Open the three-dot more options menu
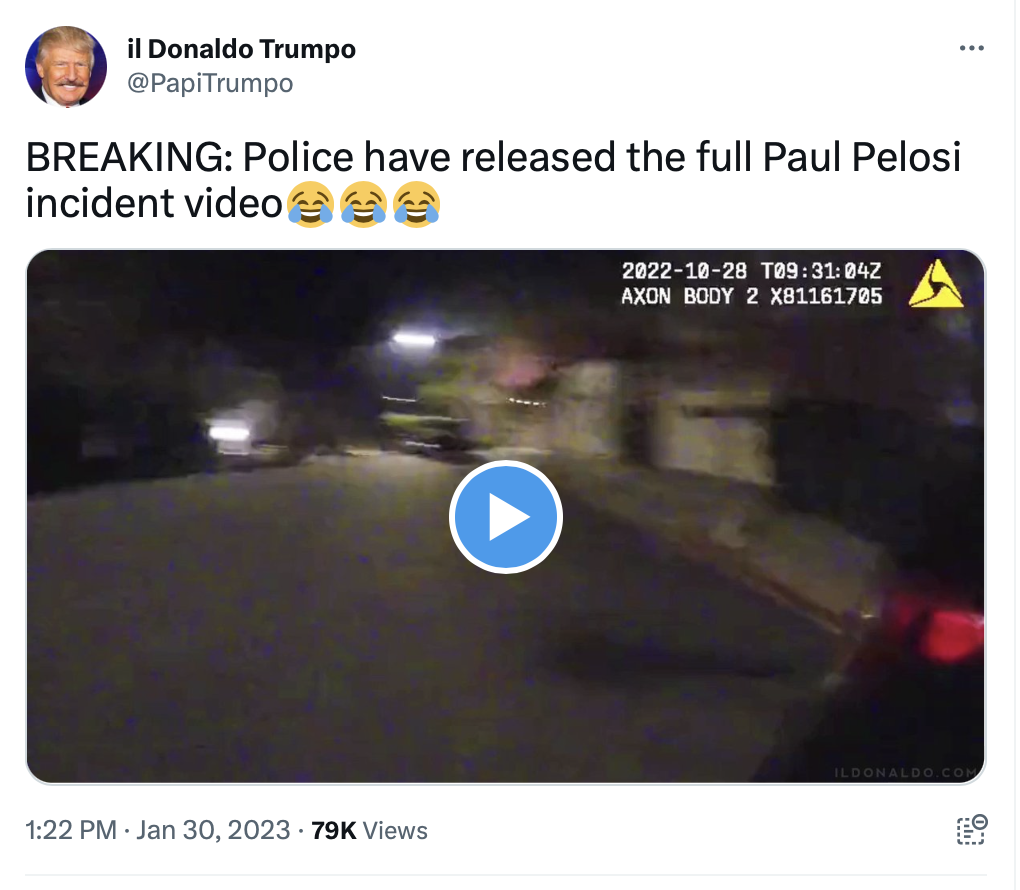1020x890 pixels. [971, 48]
